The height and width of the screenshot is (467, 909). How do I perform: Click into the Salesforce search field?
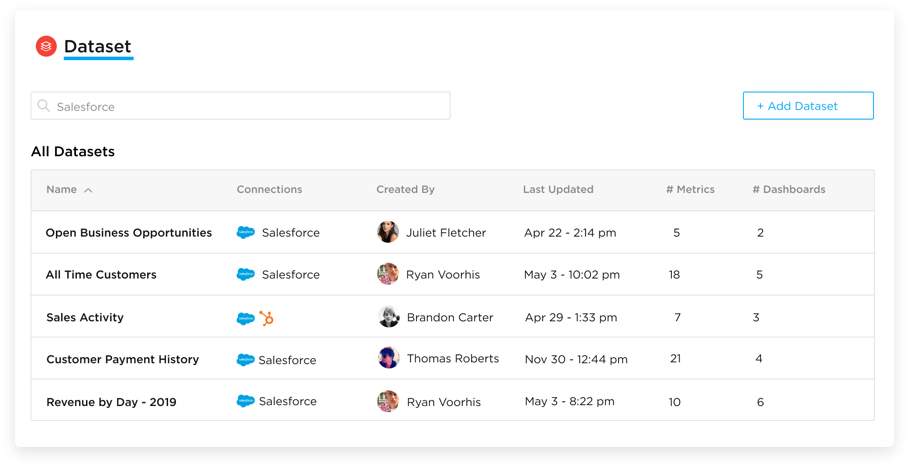pyautogui.click(x=250, y=106)
